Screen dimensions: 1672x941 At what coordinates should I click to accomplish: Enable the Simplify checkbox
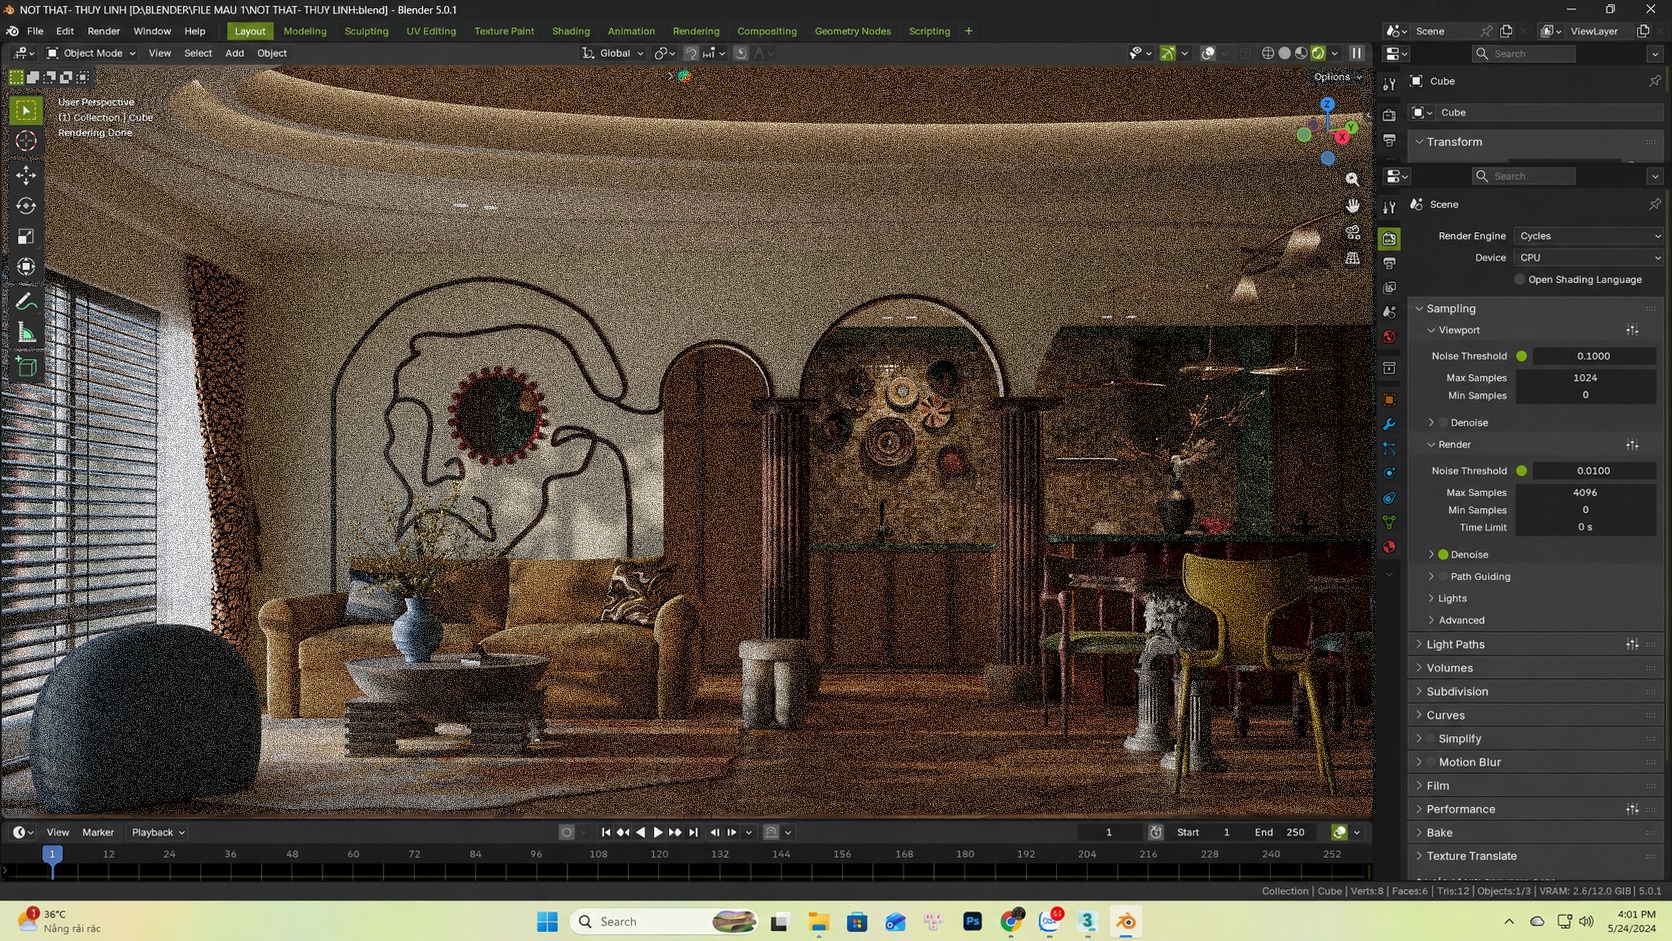click(x=1431, y=739)
